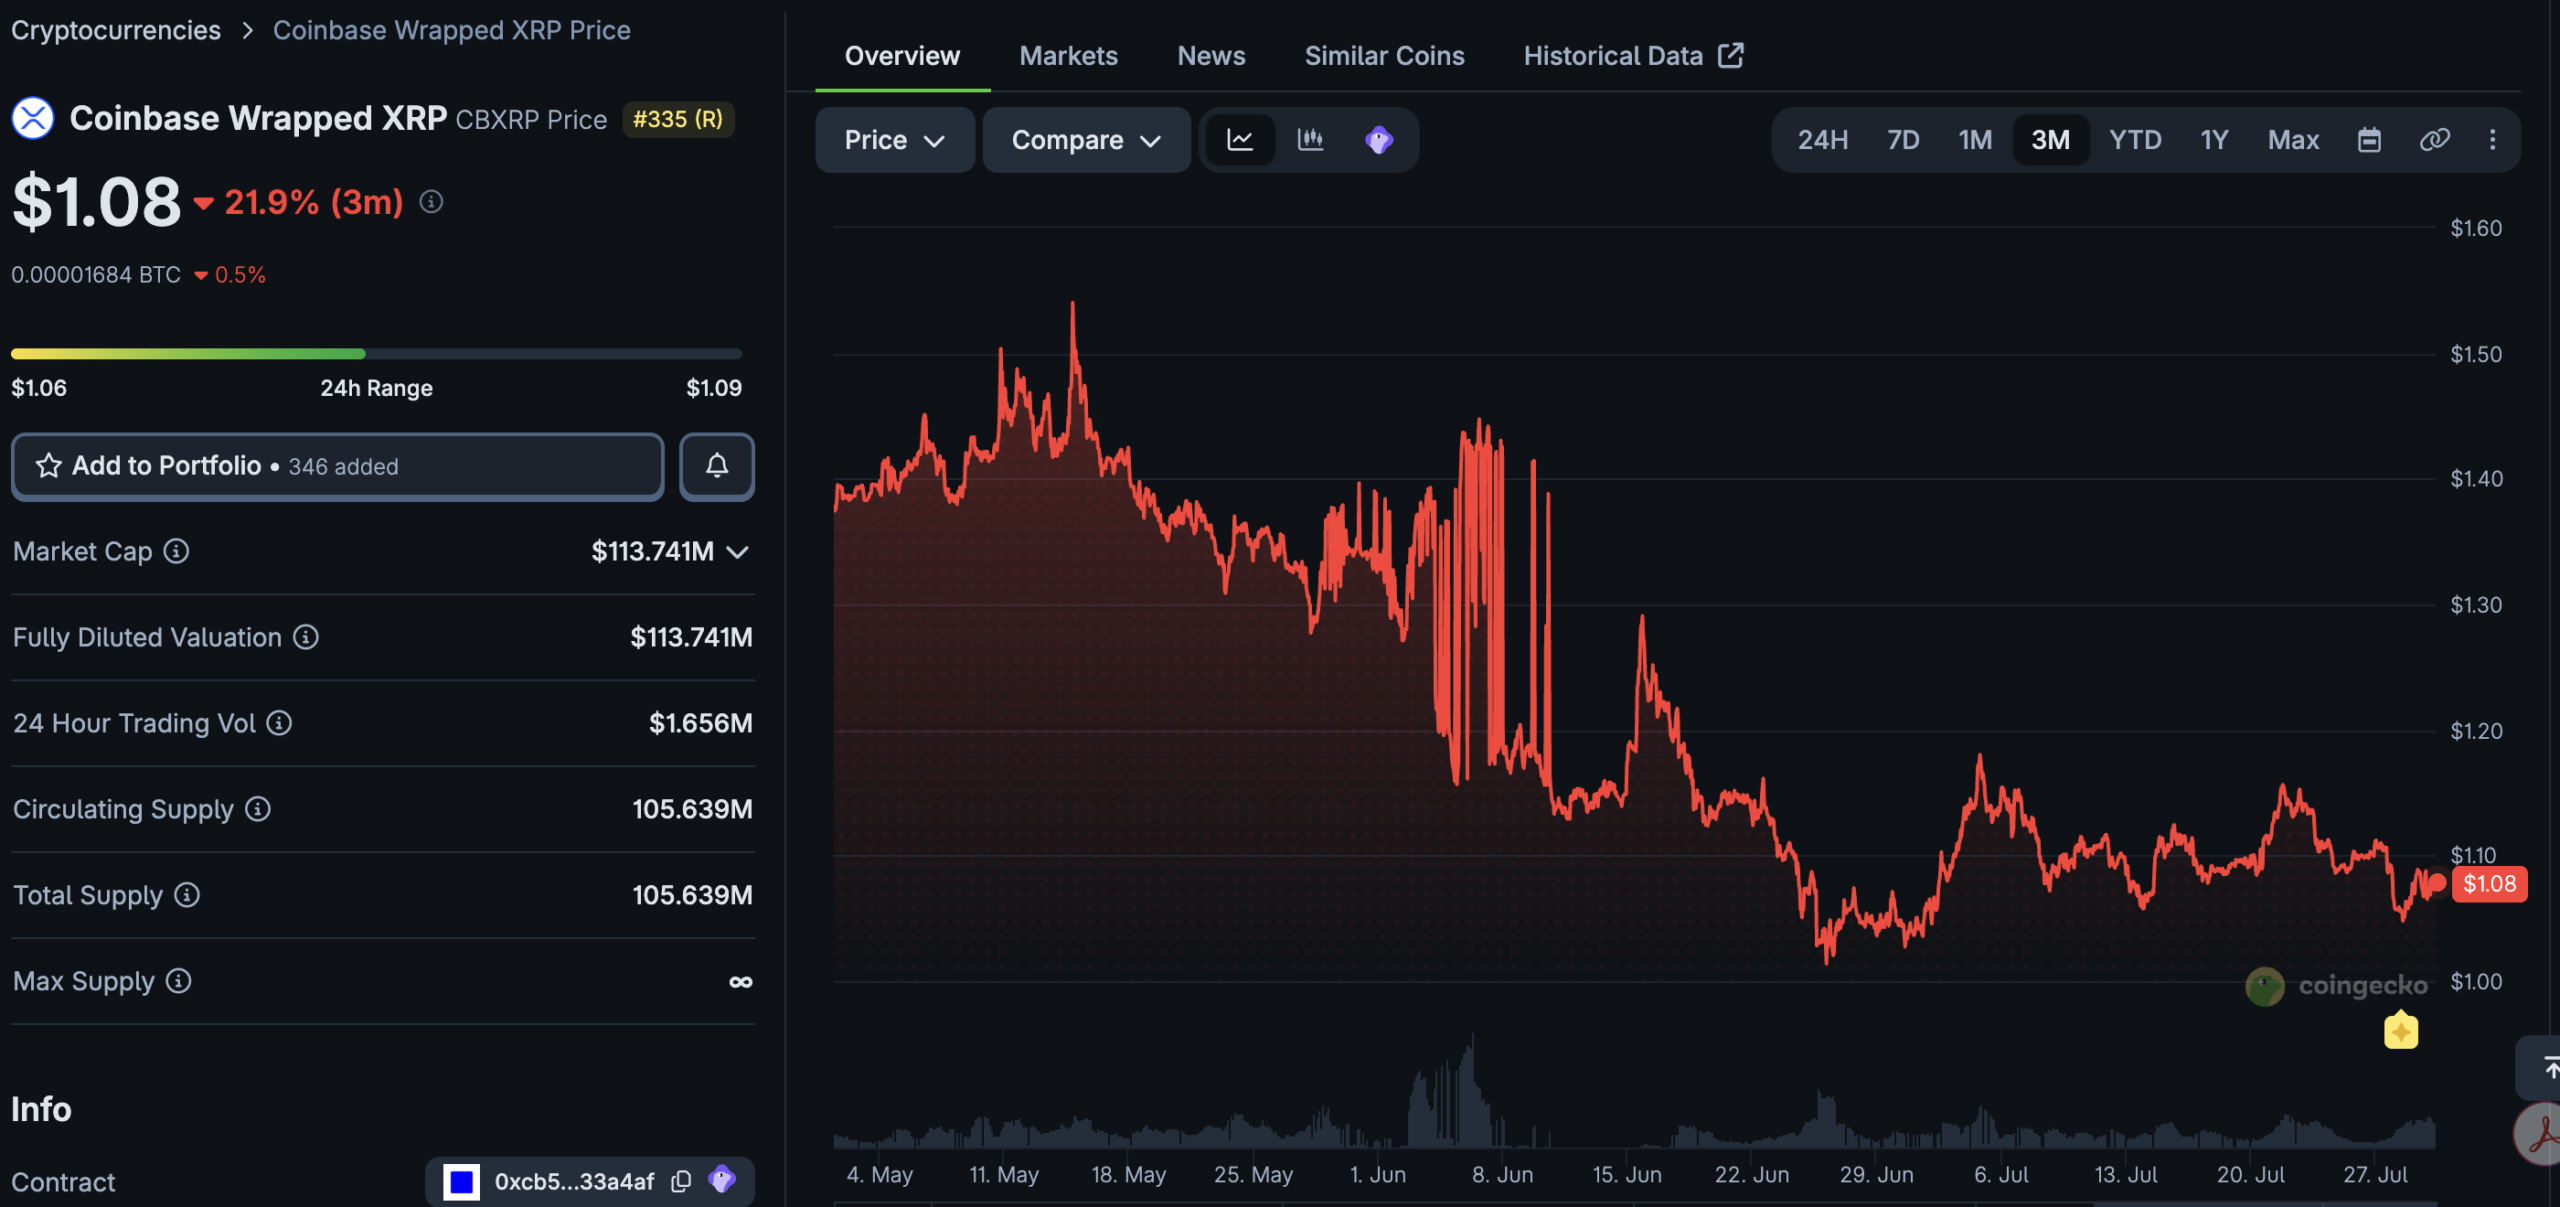Select the 7D time range
Image resolution: width=2560 pixels, height=1207 pixels.
tap(1903, 140)
